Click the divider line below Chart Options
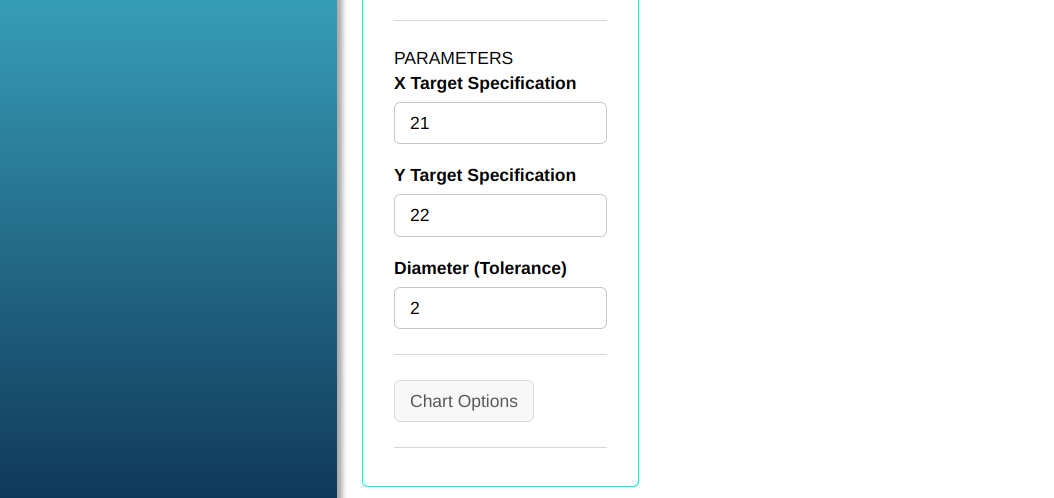The image size is (1054, 498). click(x=500, y=447)
